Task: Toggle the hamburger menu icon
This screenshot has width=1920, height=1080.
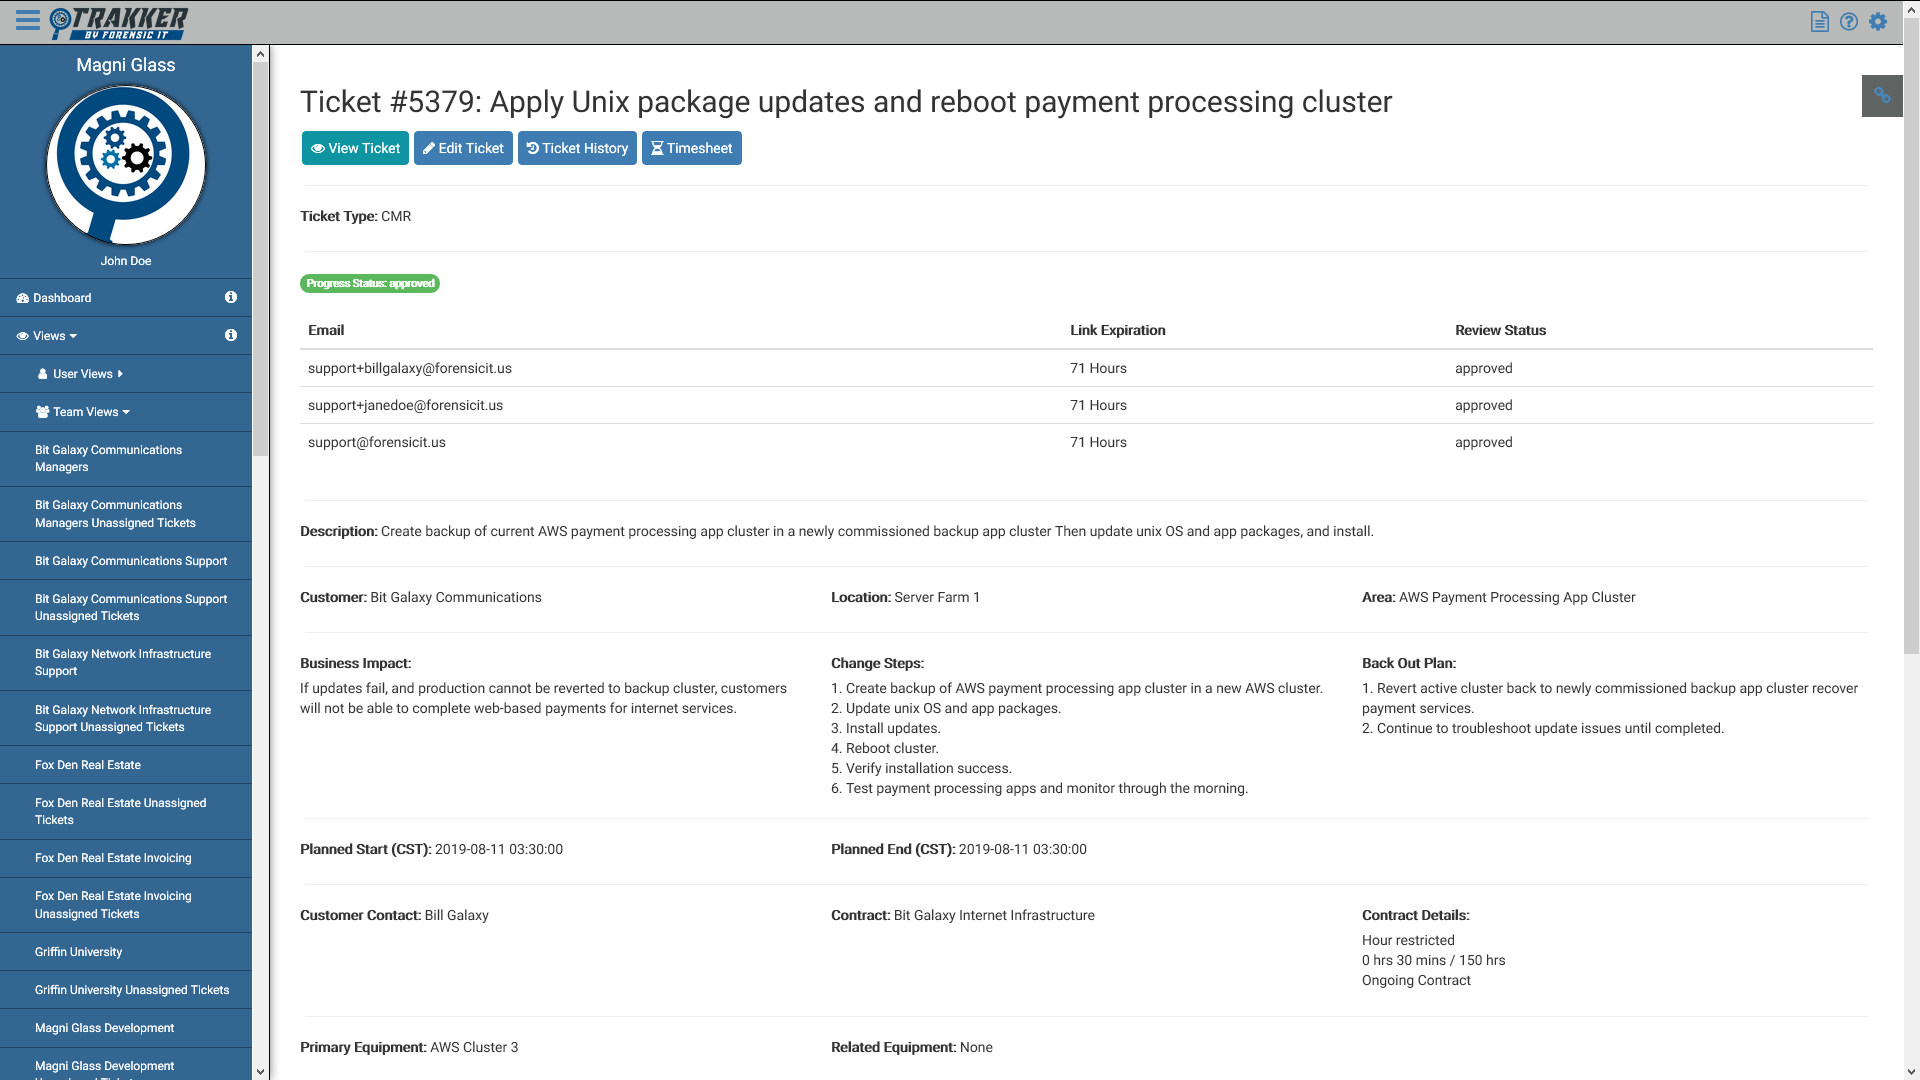Action: (28, 21)
